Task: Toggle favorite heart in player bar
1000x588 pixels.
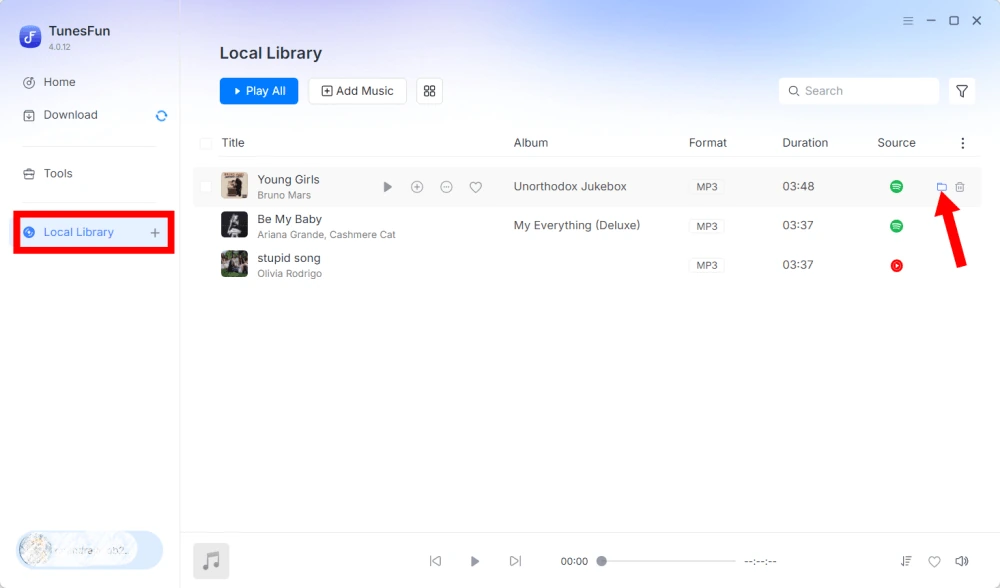Action: 934,562
